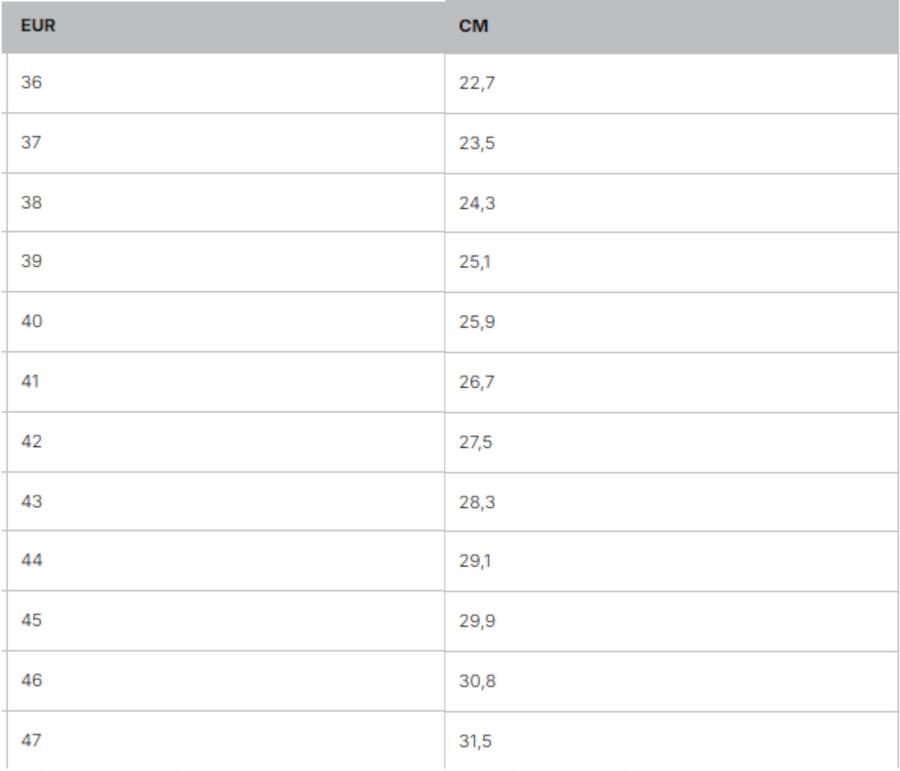Click the 28,3 centimeter value
Screen dimensions: 900x771
(477, 502)
